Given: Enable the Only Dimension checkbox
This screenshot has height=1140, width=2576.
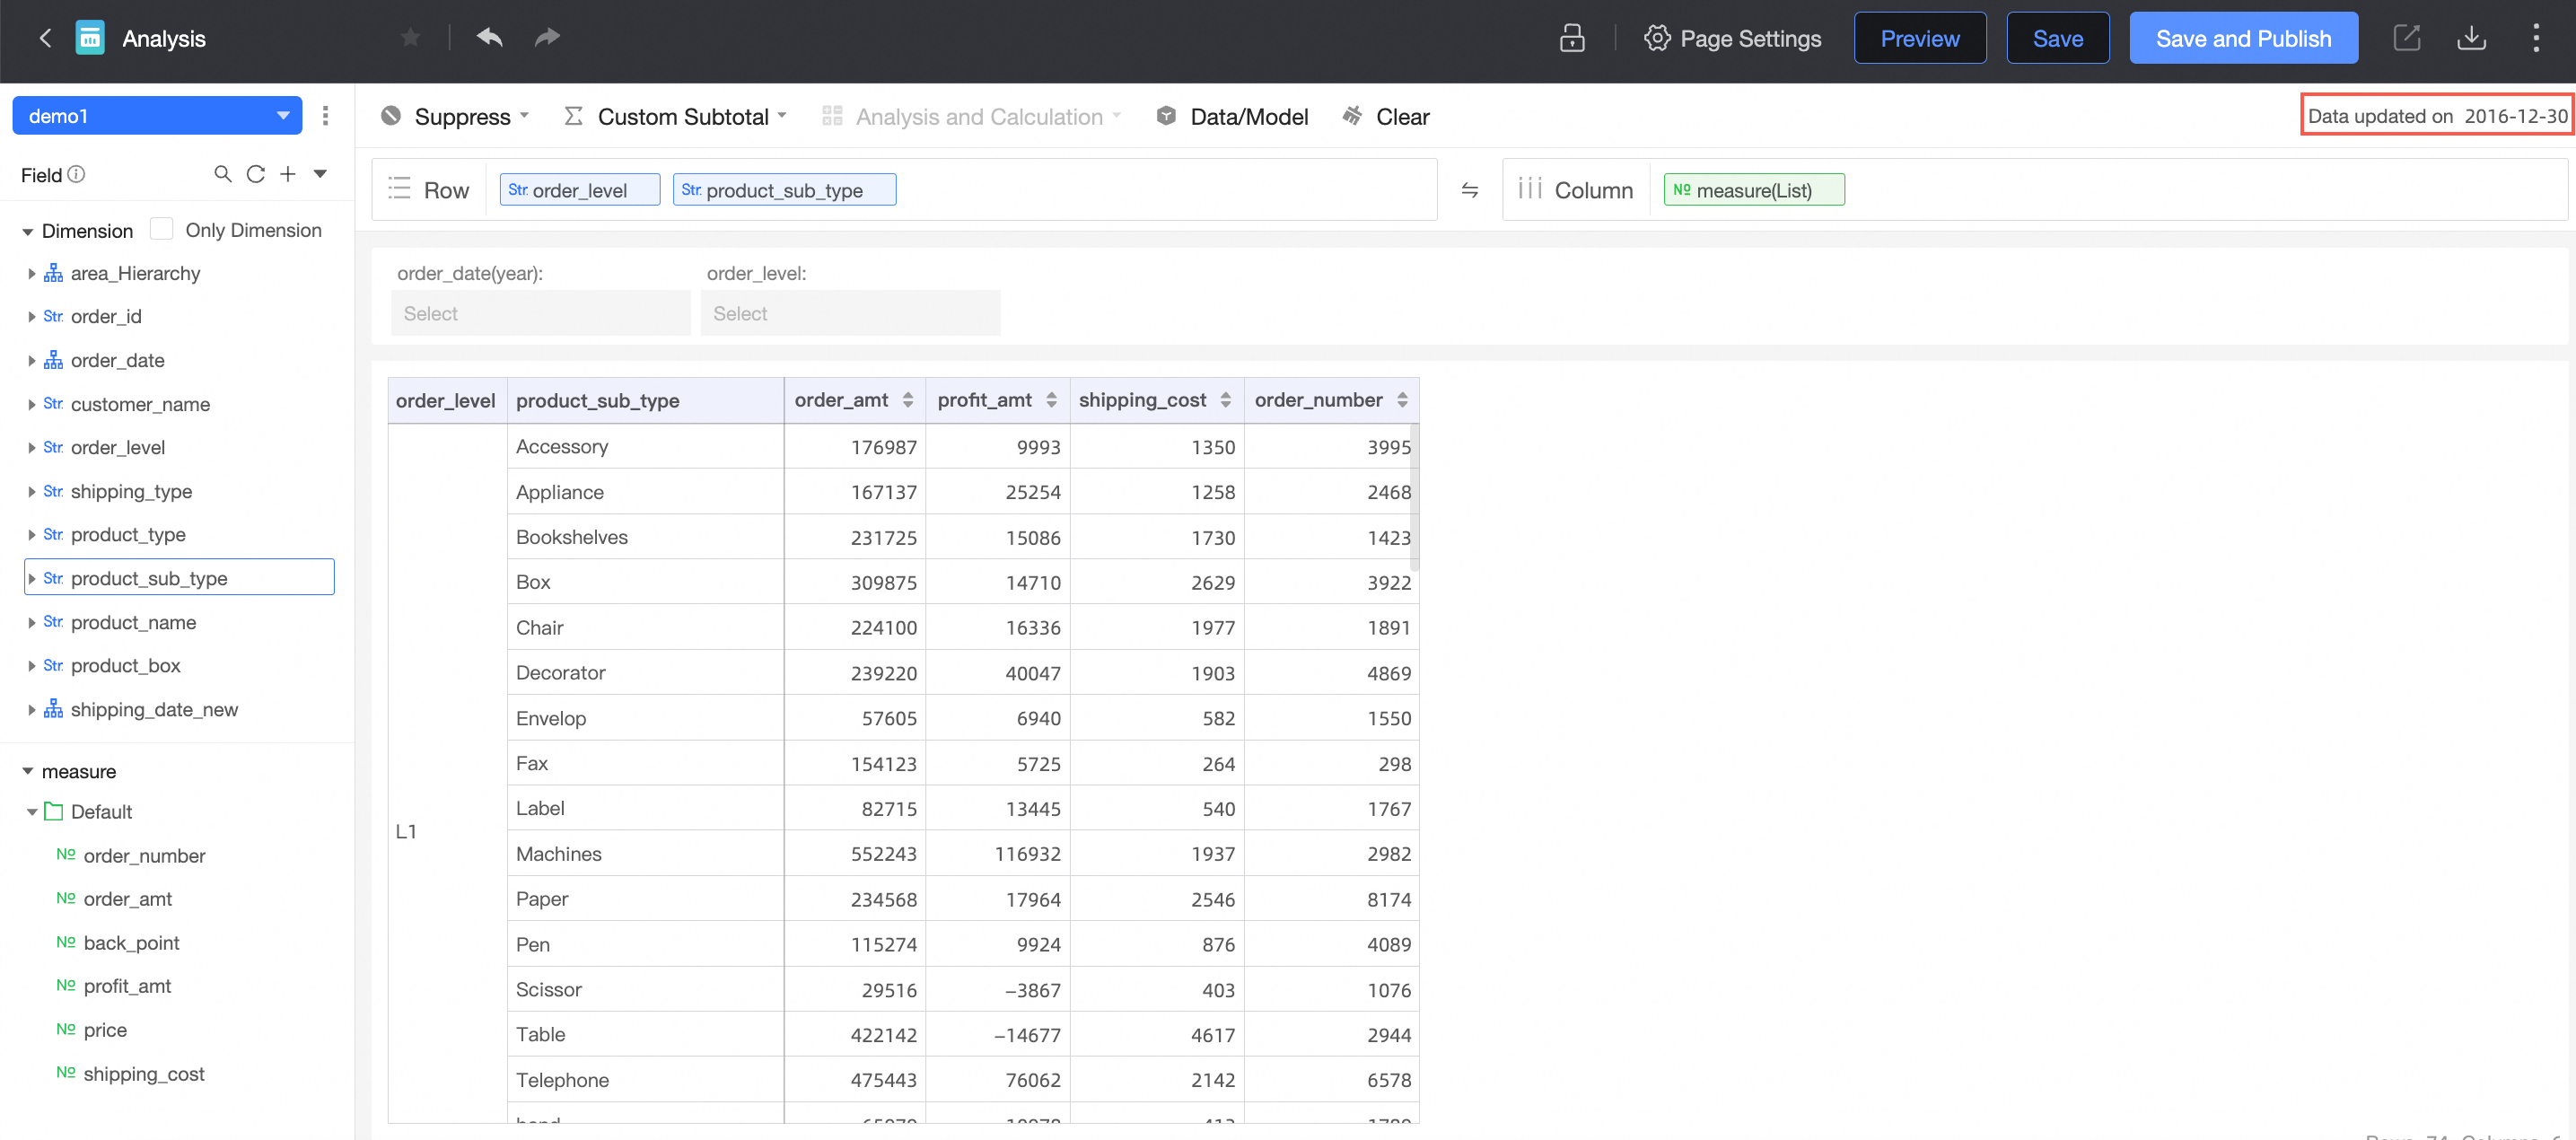Looking at the screenshot, I should pos(162,229).
